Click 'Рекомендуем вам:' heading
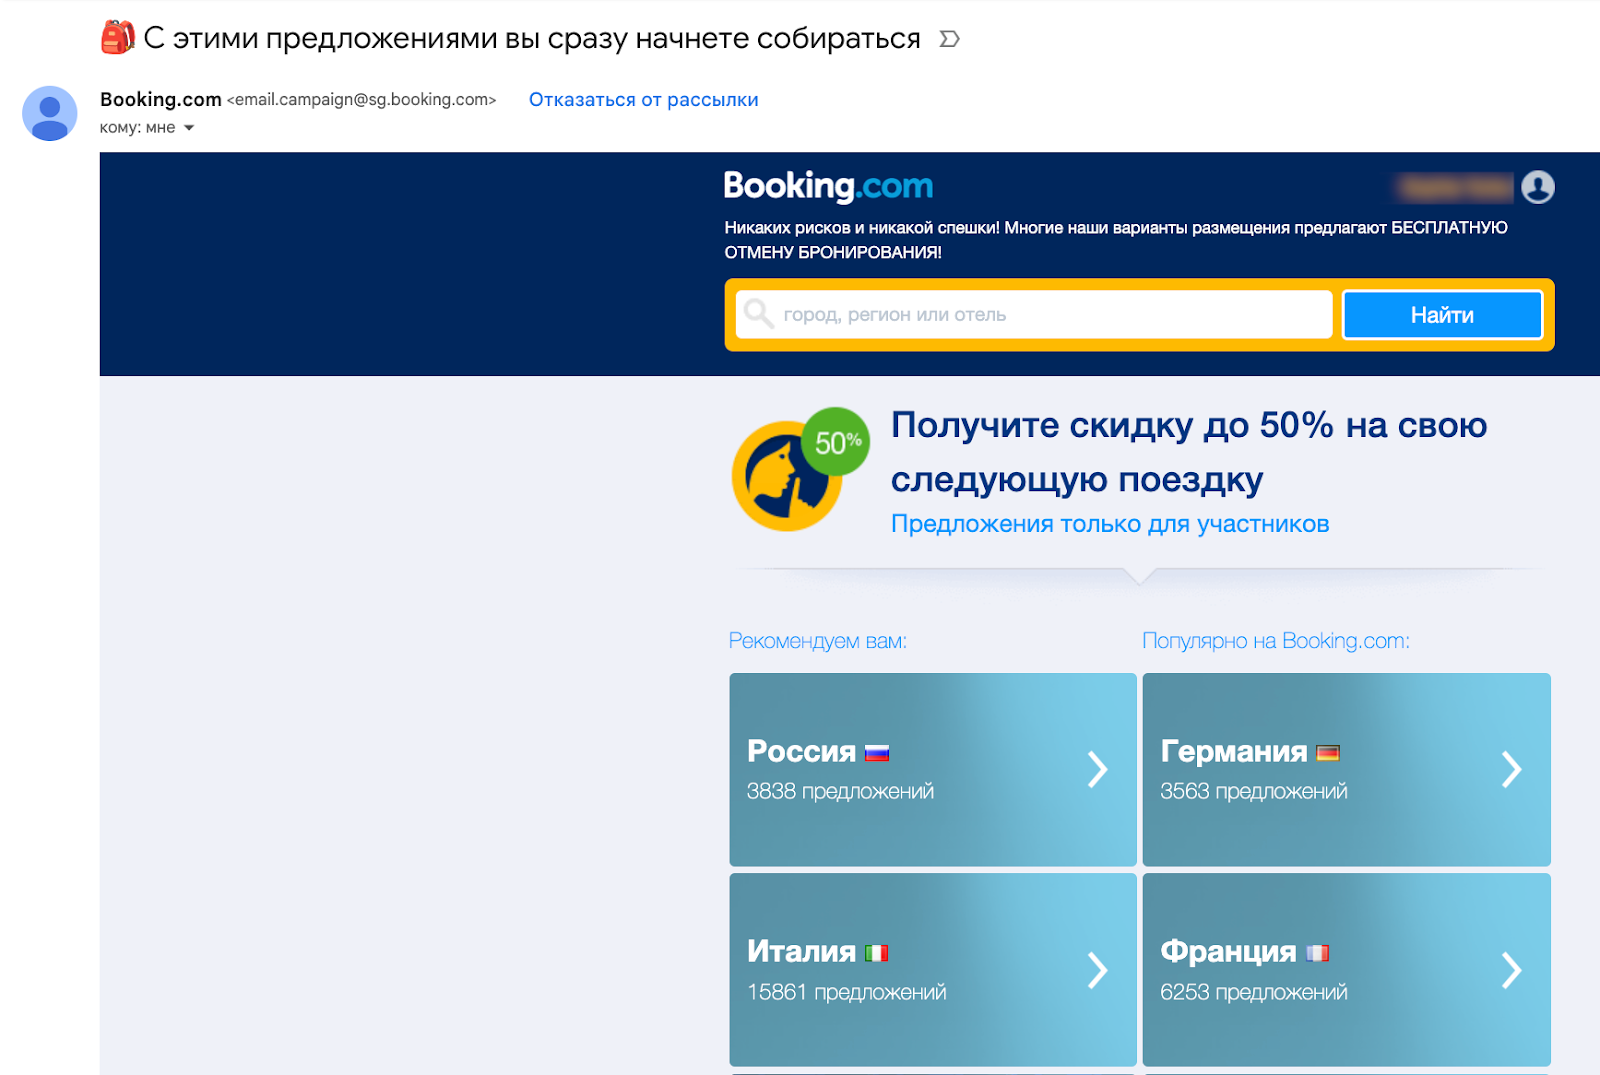Viewport: 1600px width, 1075px height. coord(817,641)
